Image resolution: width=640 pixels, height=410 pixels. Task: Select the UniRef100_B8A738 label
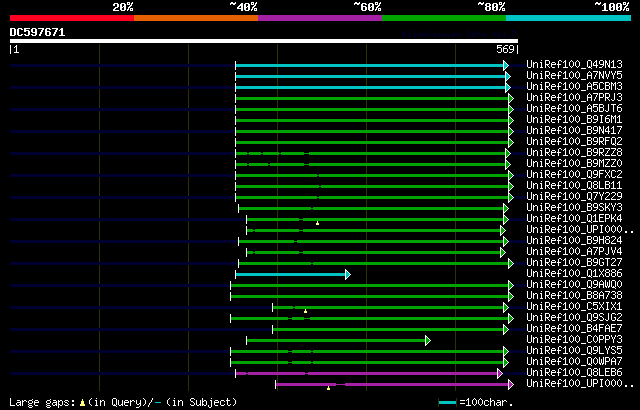(x=574, y=296)
